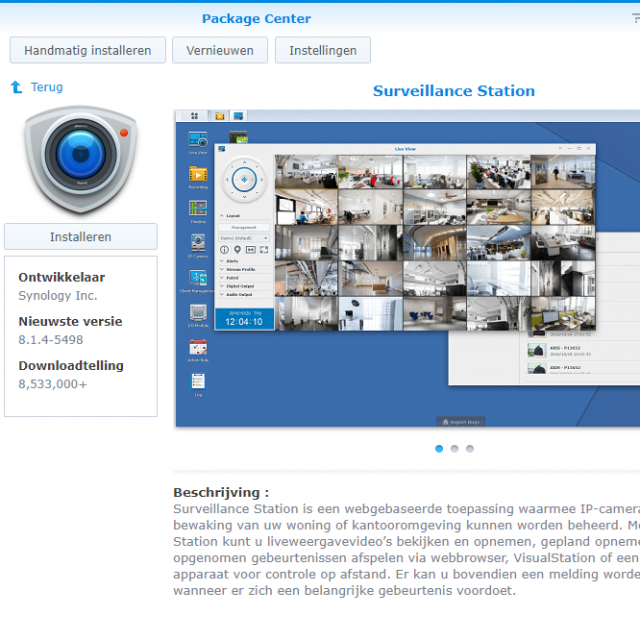Viewport: 640px width, 640px height.
Task: Select the download count 8,533,000+
Action: (53, 384)
